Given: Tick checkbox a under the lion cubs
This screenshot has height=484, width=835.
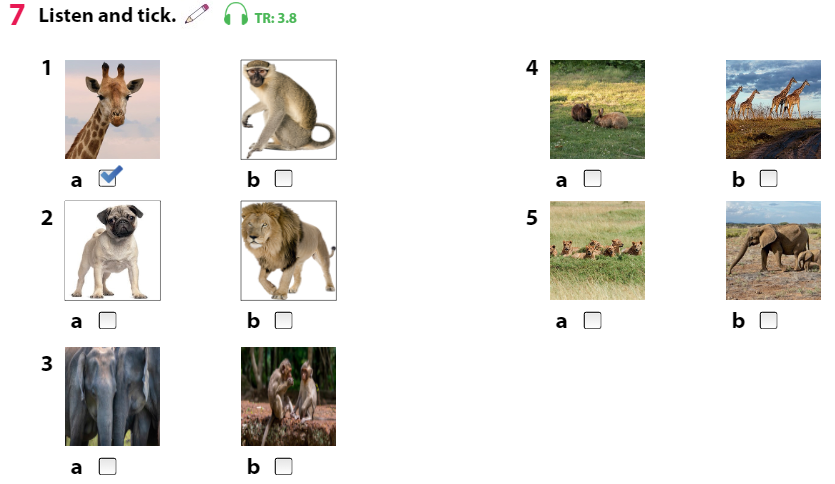Looking at the screenshot, I should 592,321.
